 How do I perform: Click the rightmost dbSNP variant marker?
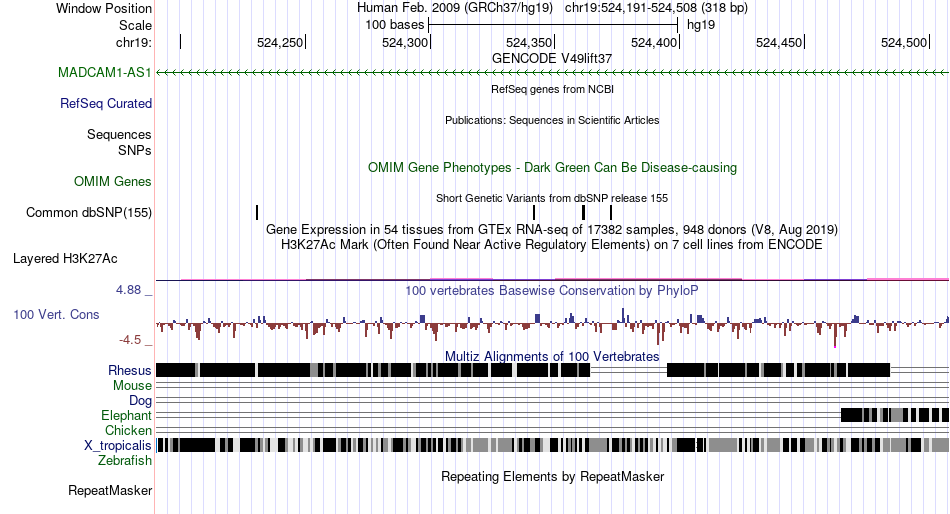coord(611,213)
